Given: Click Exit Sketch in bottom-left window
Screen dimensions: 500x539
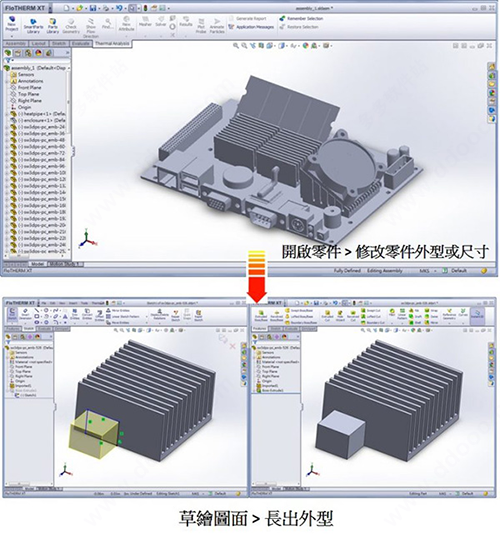Looking at the screenshot, I should click(x=12, y=314).
